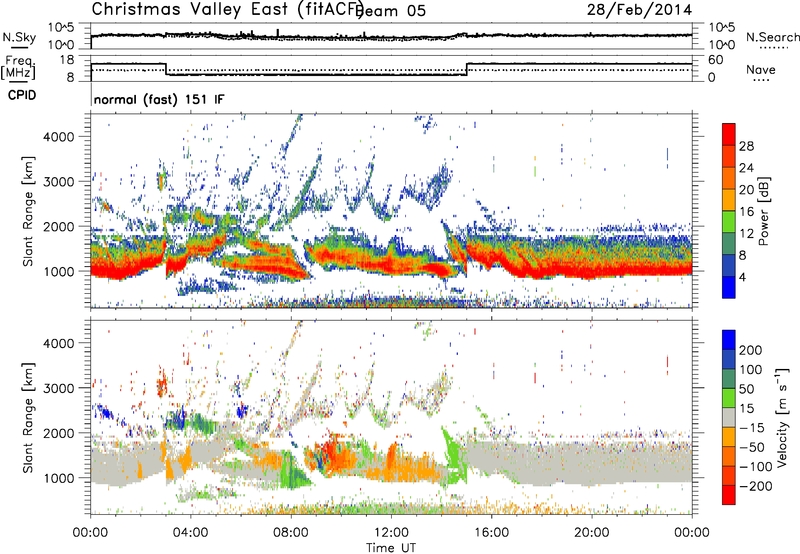
Task: Click the '18' tick on the frequency axis
Action: pos(67,60)
